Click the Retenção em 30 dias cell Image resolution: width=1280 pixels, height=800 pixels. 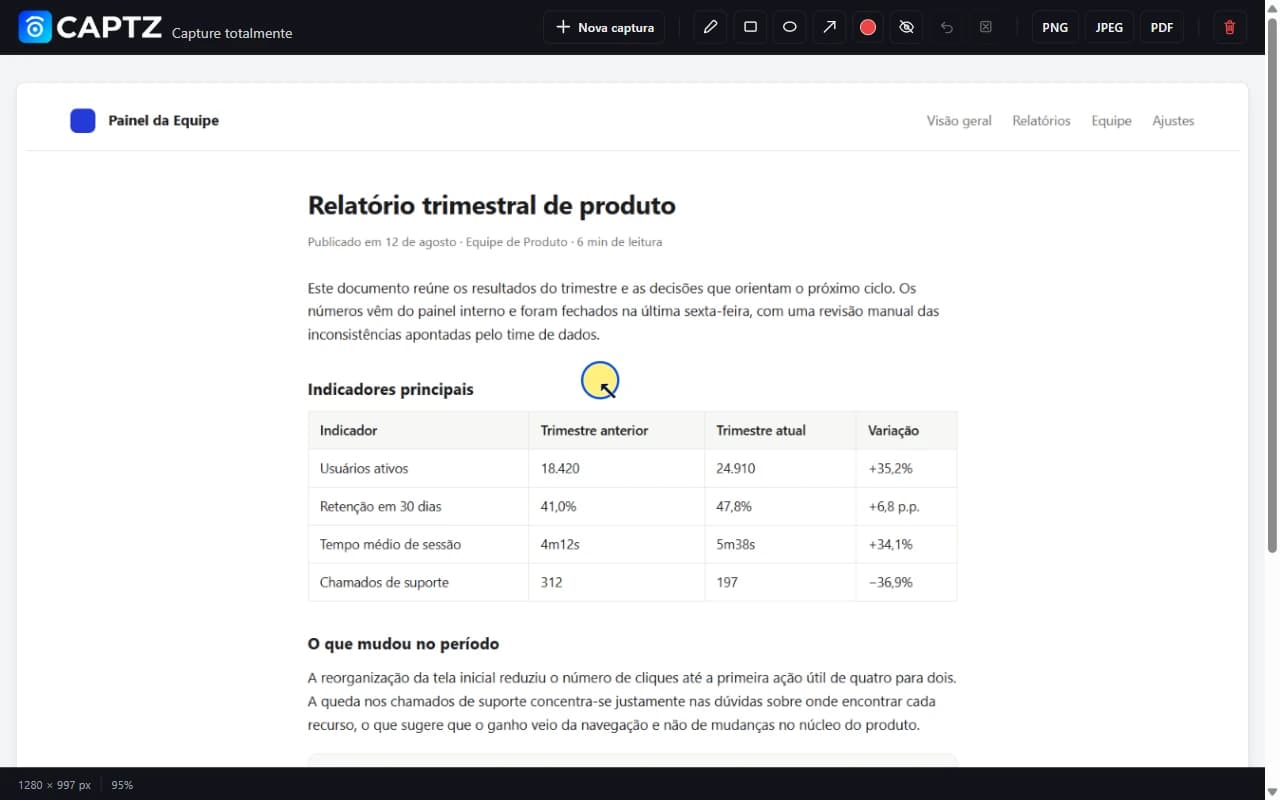(418, 506)
